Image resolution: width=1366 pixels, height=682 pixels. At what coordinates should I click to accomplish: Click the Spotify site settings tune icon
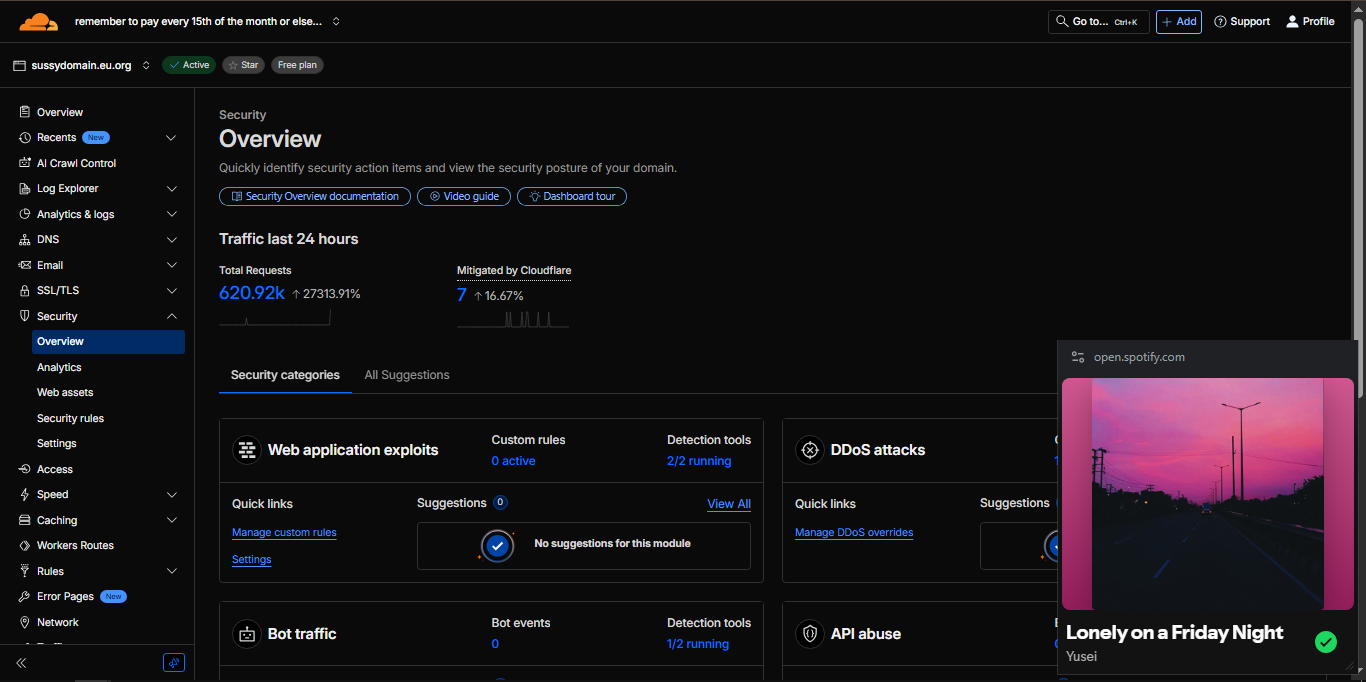pyautogui.click(x=1078, y=357)
